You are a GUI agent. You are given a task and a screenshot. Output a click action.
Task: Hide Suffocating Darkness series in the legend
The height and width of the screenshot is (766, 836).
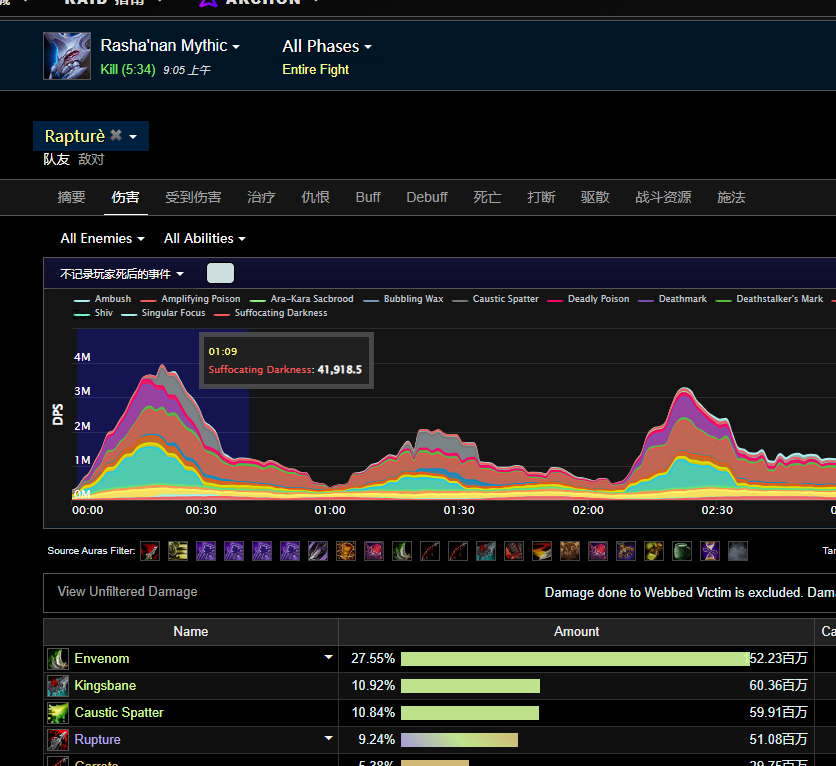tap(280, 313)
